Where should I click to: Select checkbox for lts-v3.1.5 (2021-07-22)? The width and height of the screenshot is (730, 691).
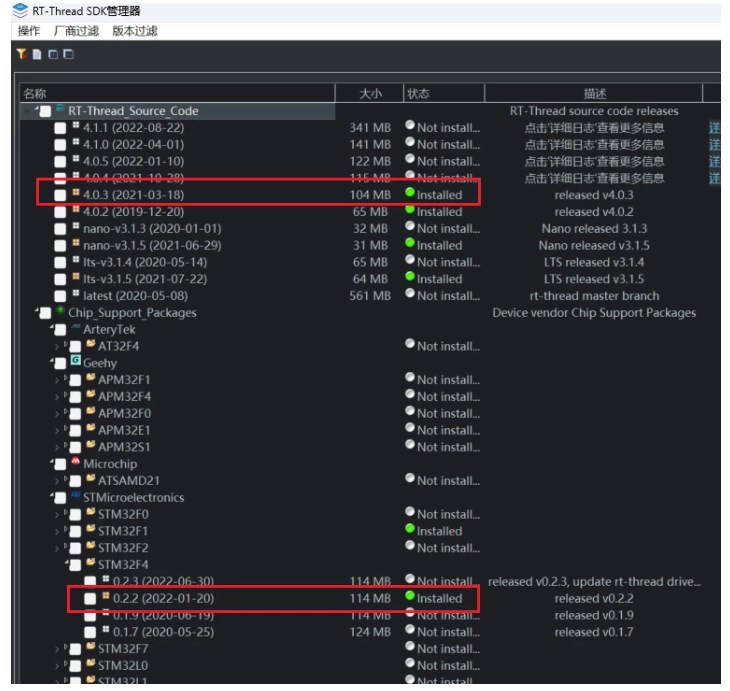tap(60, 279)
